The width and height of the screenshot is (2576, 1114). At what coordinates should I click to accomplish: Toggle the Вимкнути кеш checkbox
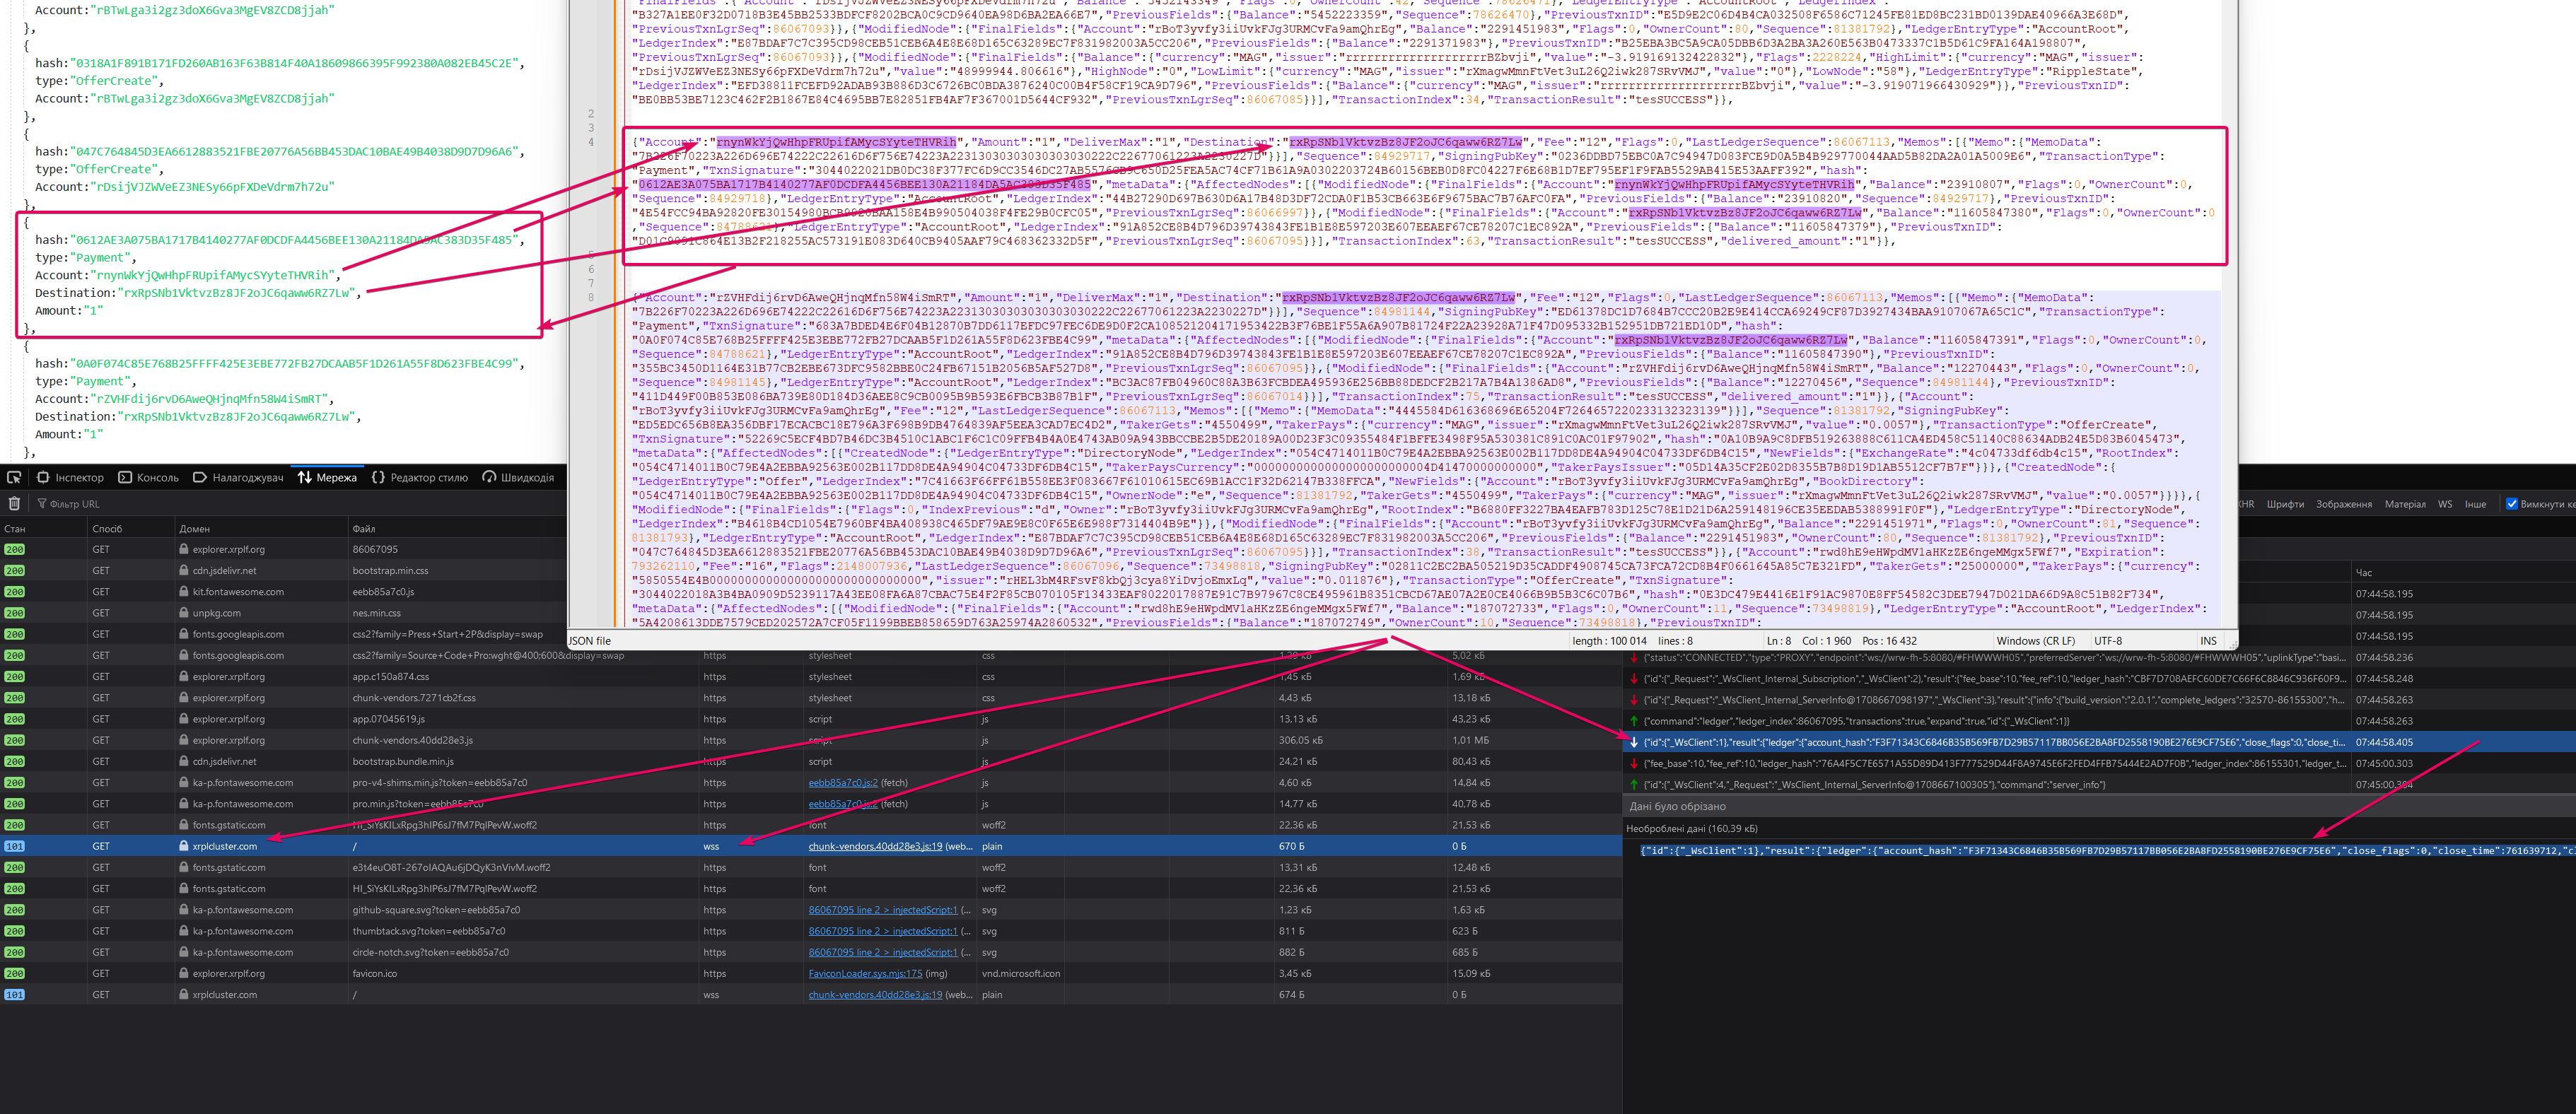coord(2511,504)
